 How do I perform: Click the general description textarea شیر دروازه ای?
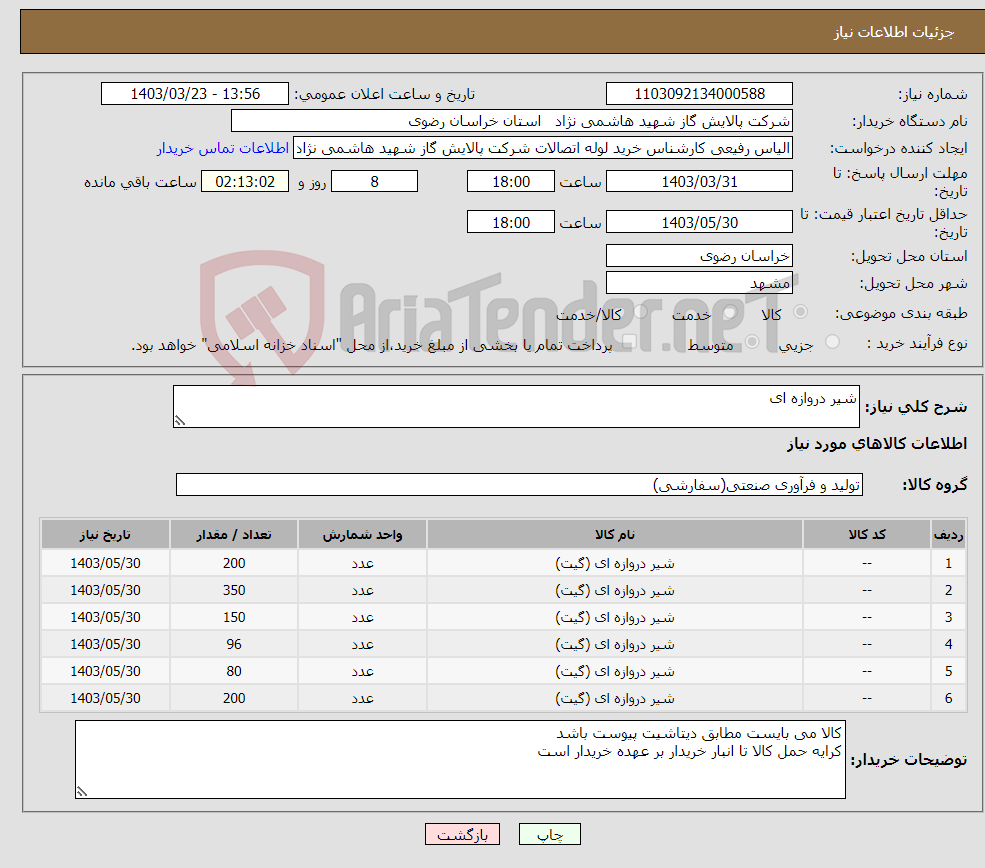(516, 406)
